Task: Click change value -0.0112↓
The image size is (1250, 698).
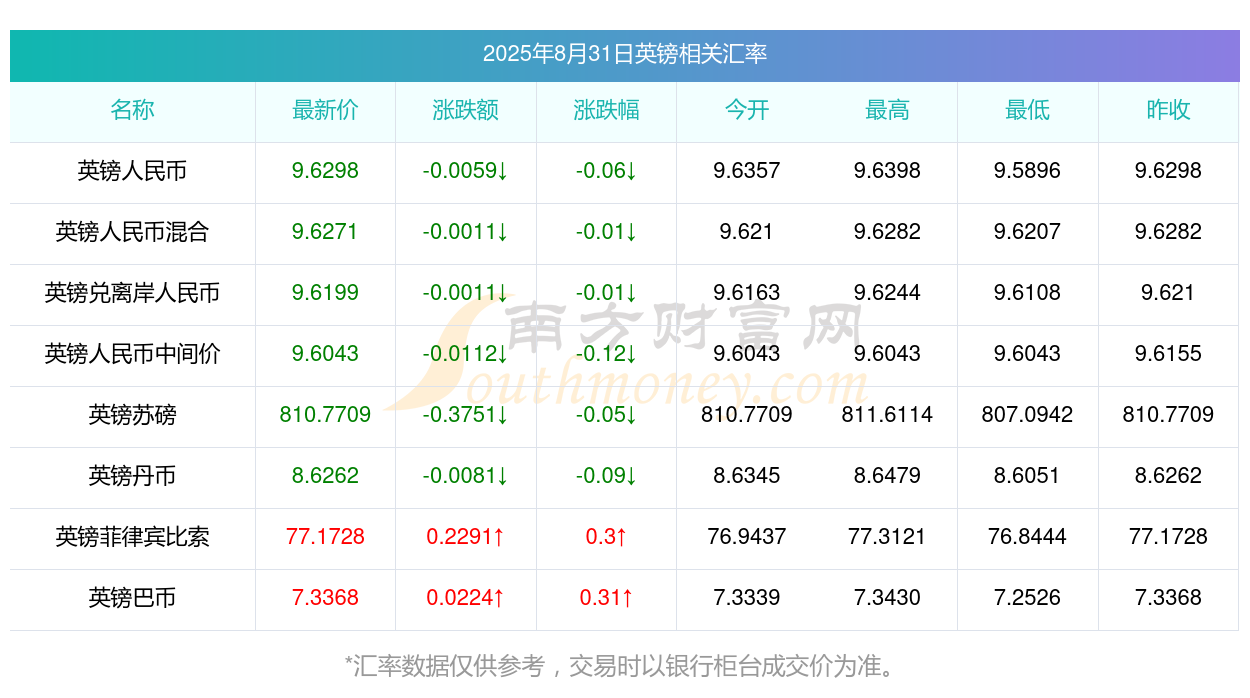Action: (465, 354)
